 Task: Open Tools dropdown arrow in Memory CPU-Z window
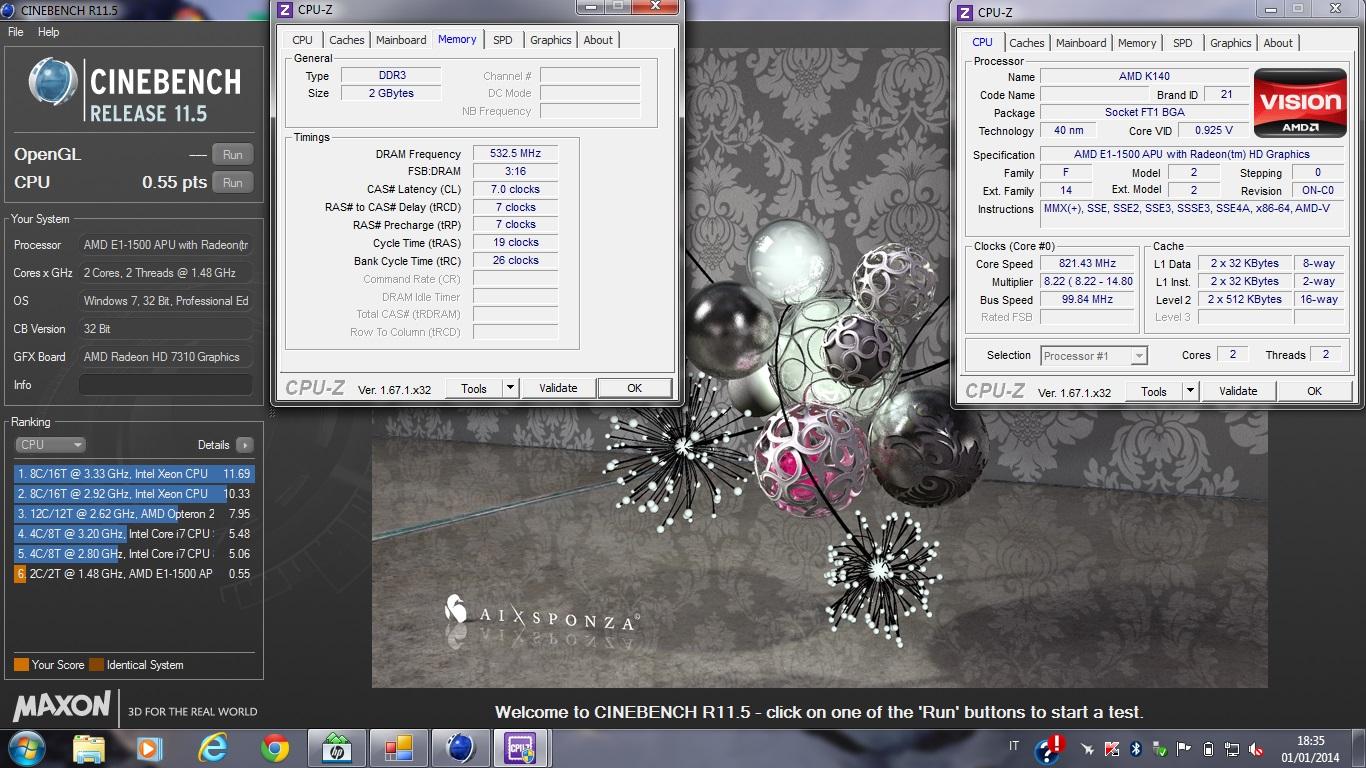coord(509,388)
